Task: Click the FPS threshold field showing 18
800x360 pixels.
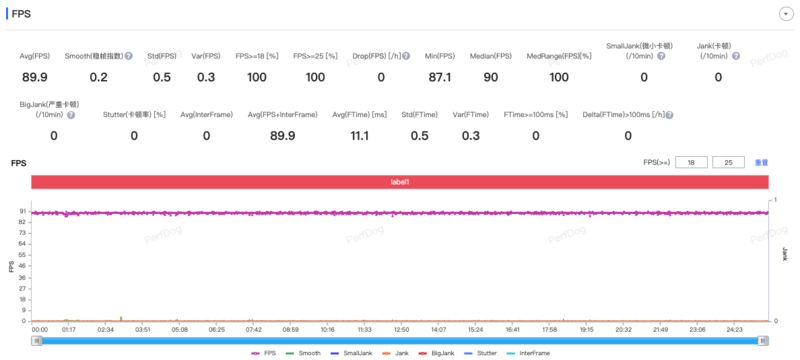Action: (691, 163)
